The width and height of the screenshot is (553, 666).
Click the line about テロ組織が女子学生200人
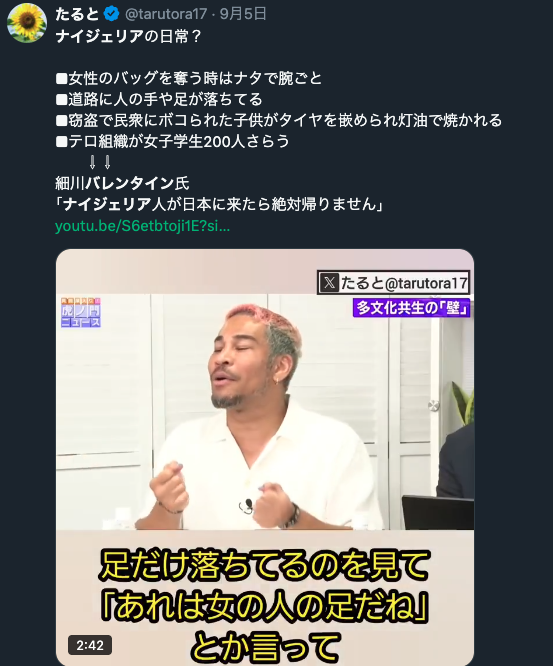(x=172, y=141)
